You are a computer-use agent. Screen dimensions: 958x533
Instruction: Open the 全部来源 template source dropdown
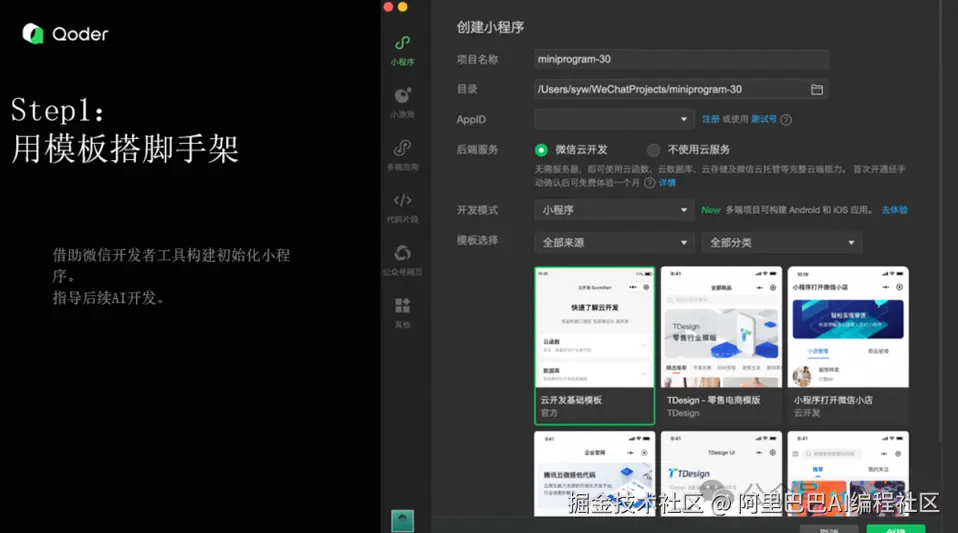click(614, 243)
